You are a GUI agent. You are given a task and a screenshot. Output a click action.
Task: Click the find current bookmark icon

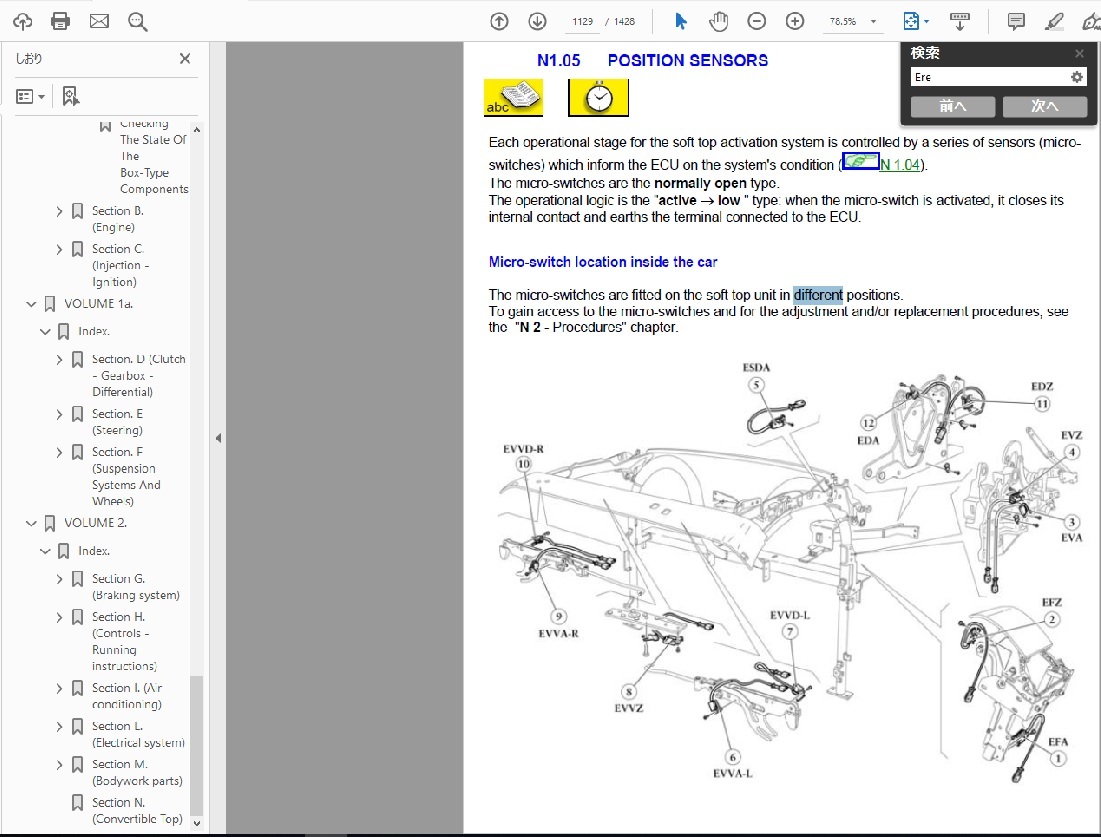click(x=70, y=96)
